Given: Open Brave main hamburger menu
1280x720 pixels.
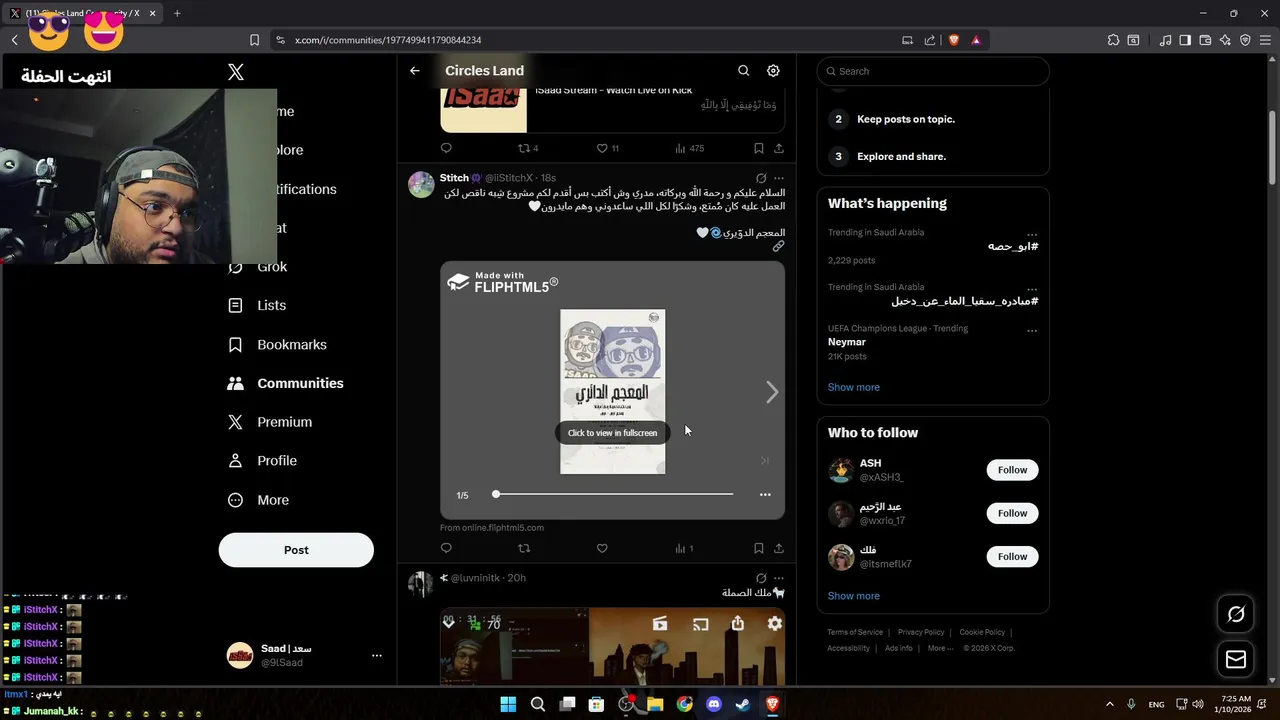Looking at the screenshot, I should [x=1265, y=40].
